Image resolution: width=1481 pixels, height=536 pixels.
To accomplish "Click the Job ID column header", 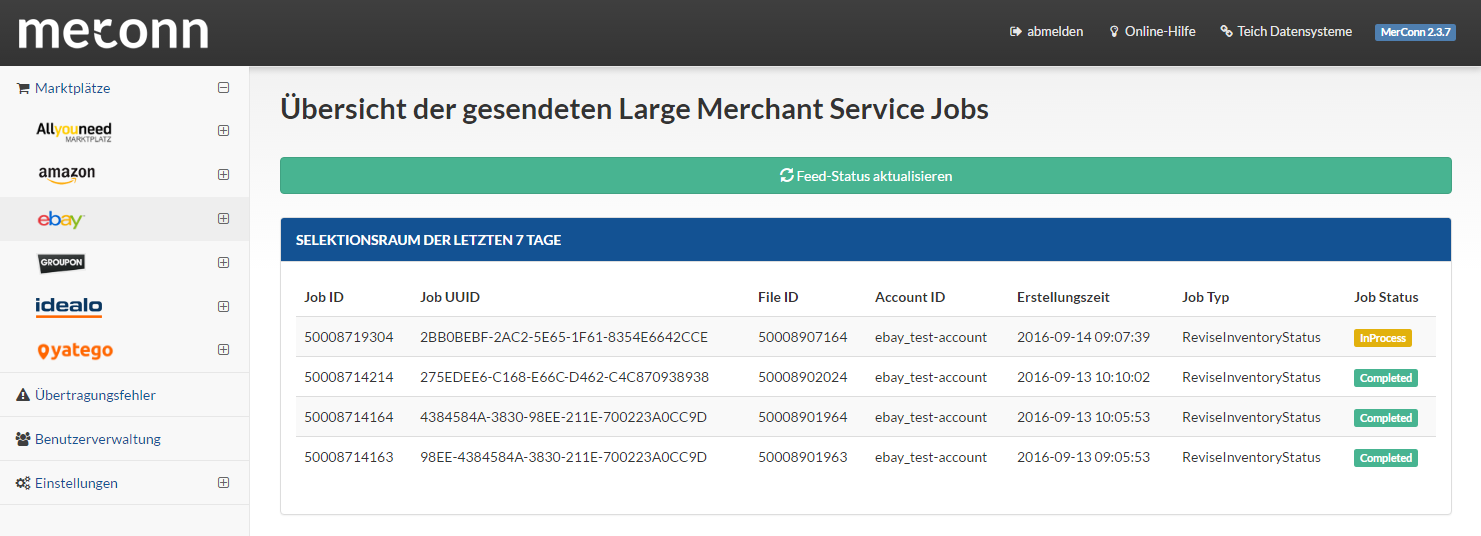I will (x=324, y=297).
